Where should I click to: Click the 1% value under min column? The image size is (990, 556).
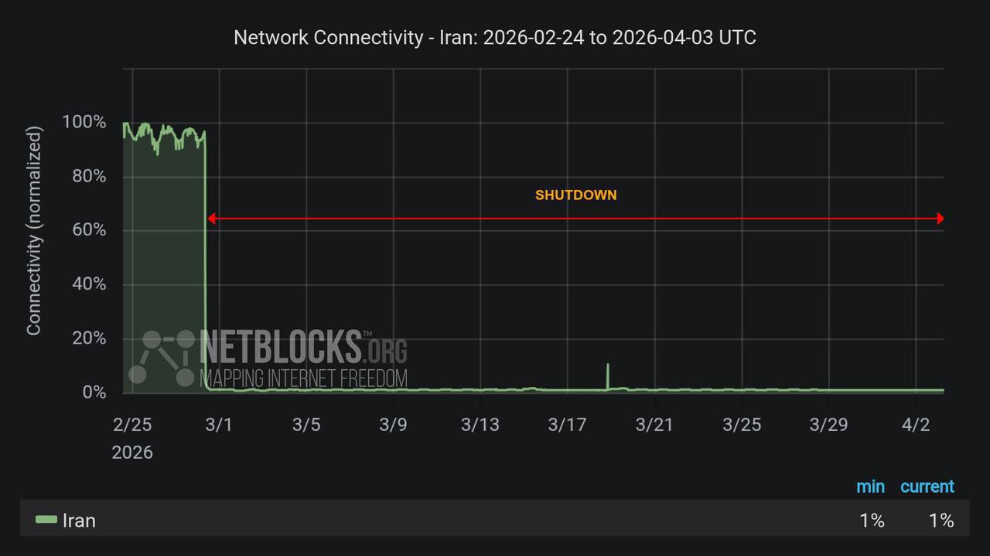[871, 520]
